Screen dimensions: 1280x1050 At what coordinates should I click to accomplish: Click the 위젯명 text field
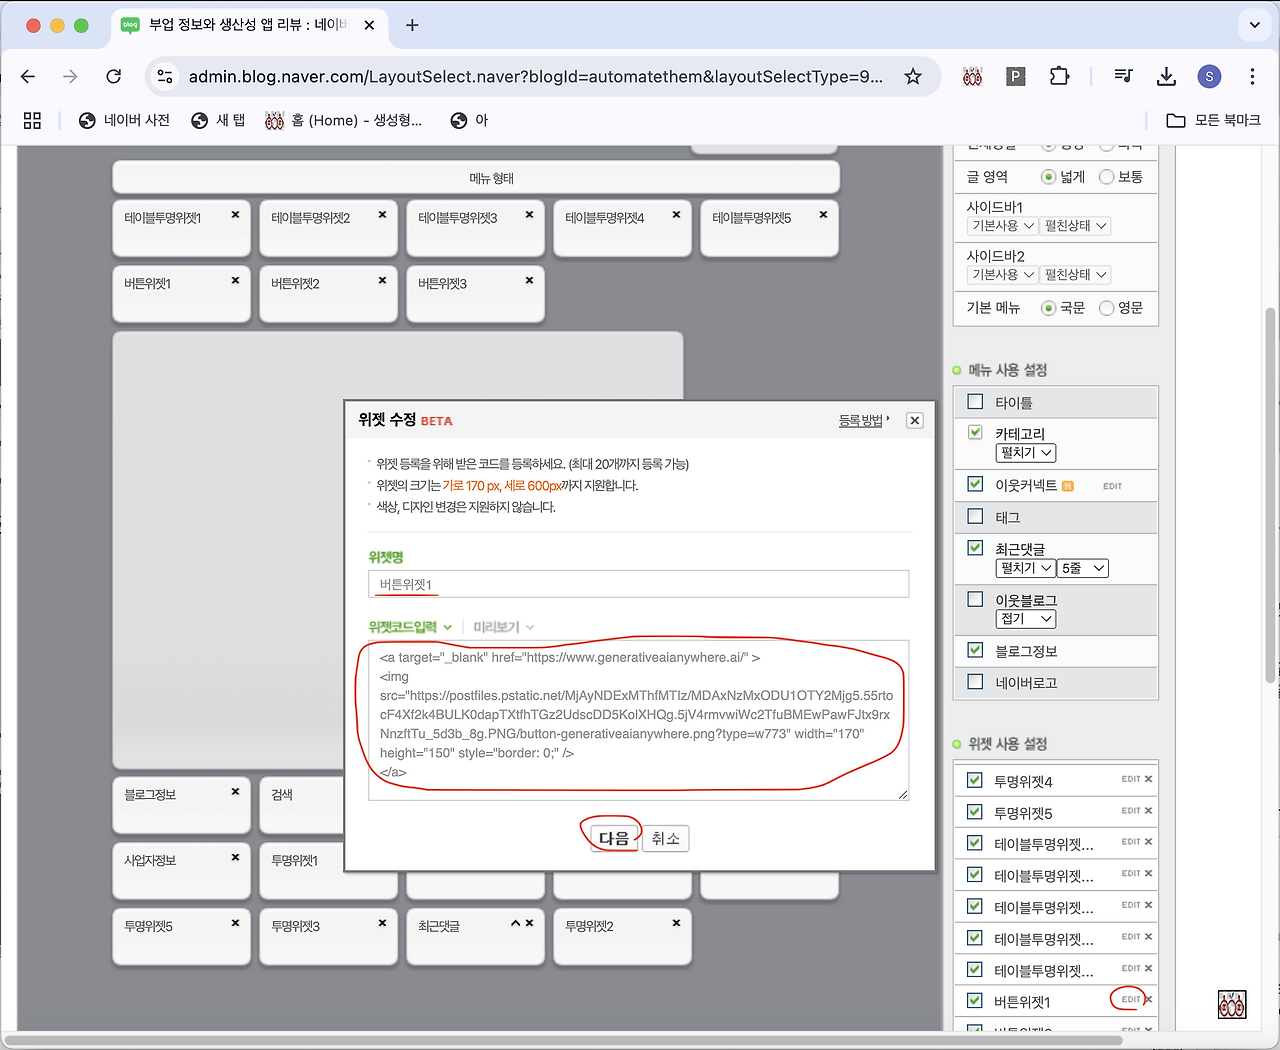point(638,584)
